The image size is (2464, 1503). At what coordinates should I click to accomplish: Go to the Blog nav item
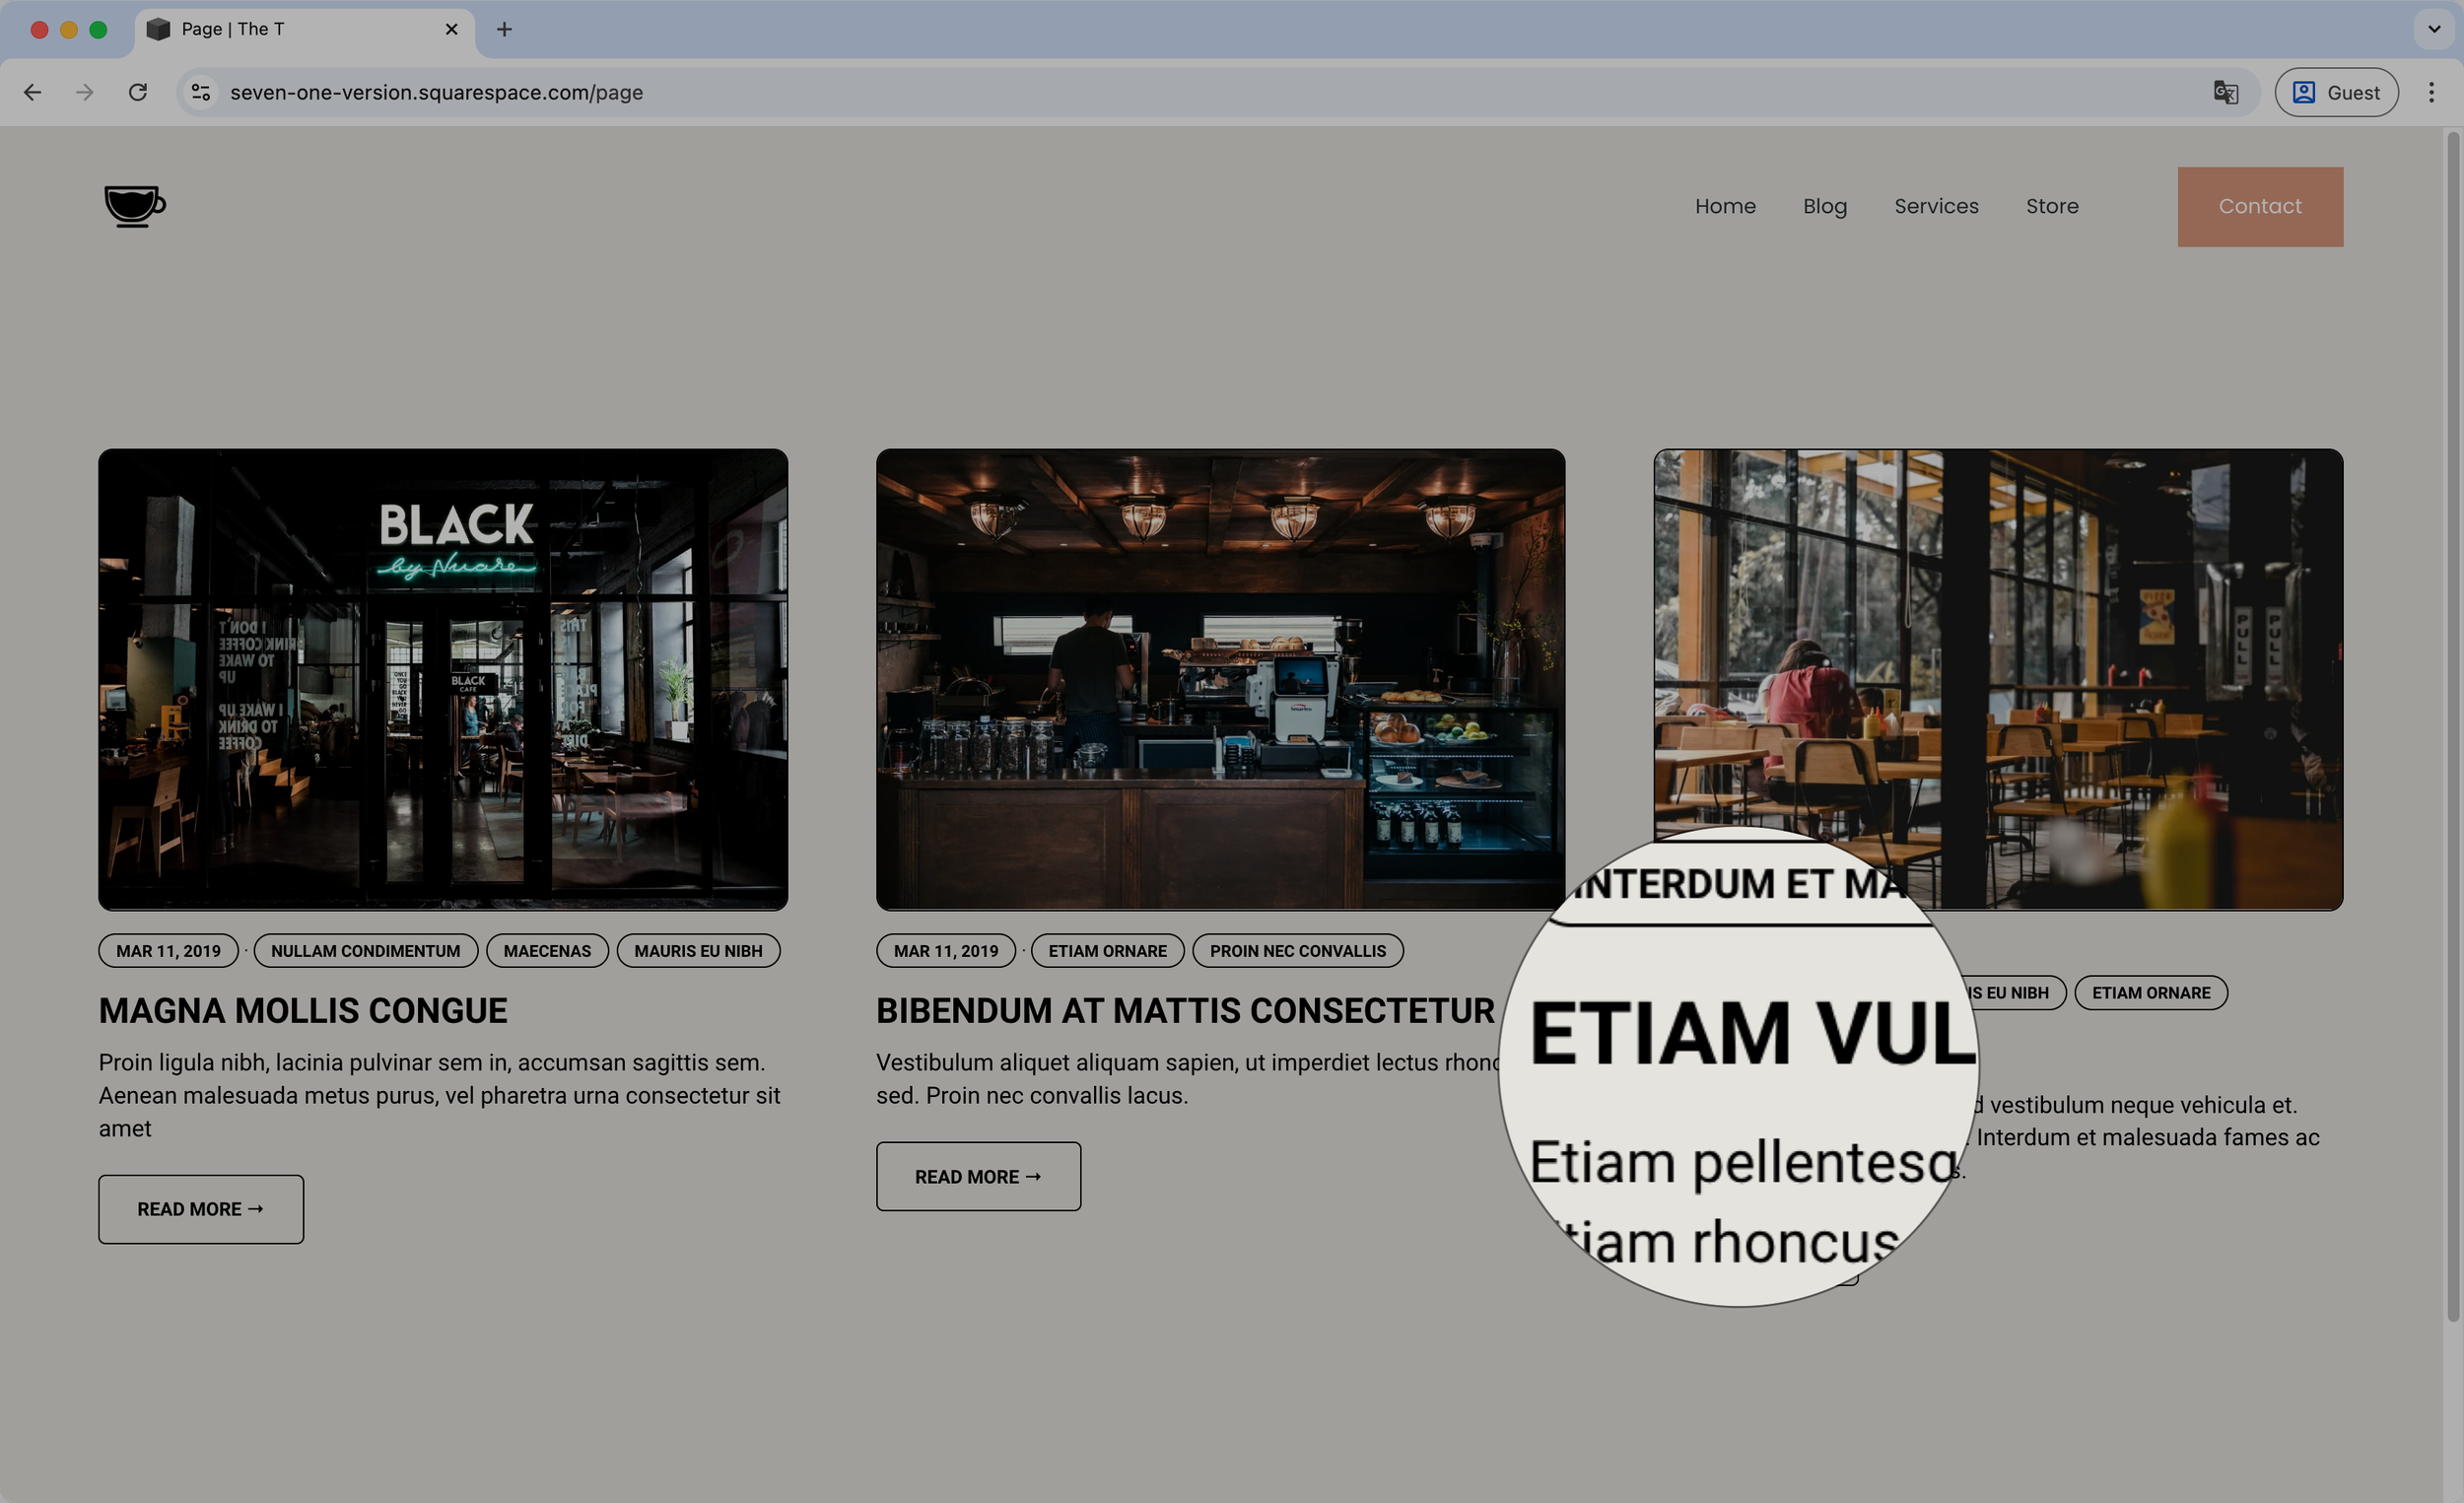[1824, 206]
